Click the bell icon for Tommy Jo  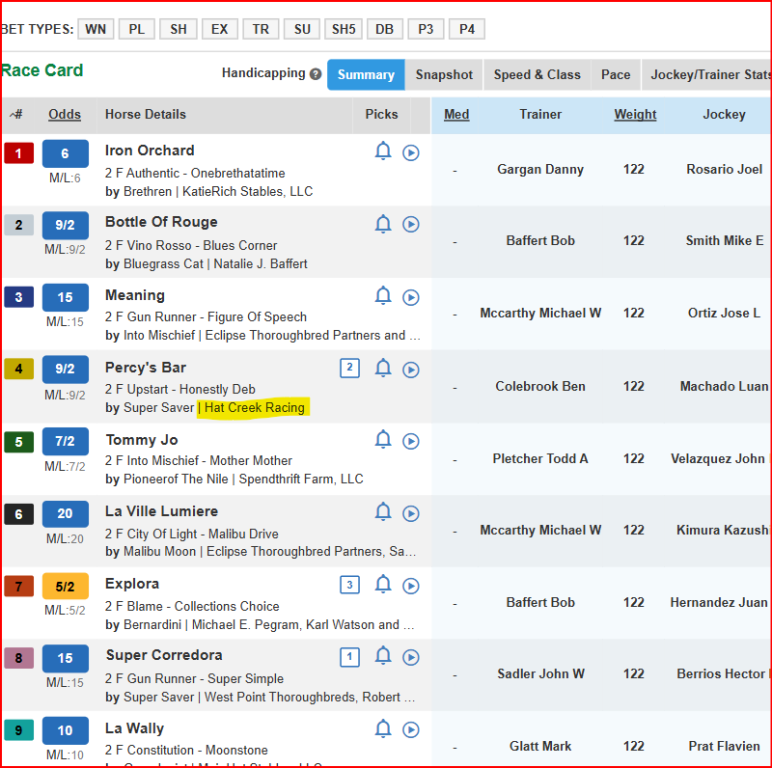(382, 440)
